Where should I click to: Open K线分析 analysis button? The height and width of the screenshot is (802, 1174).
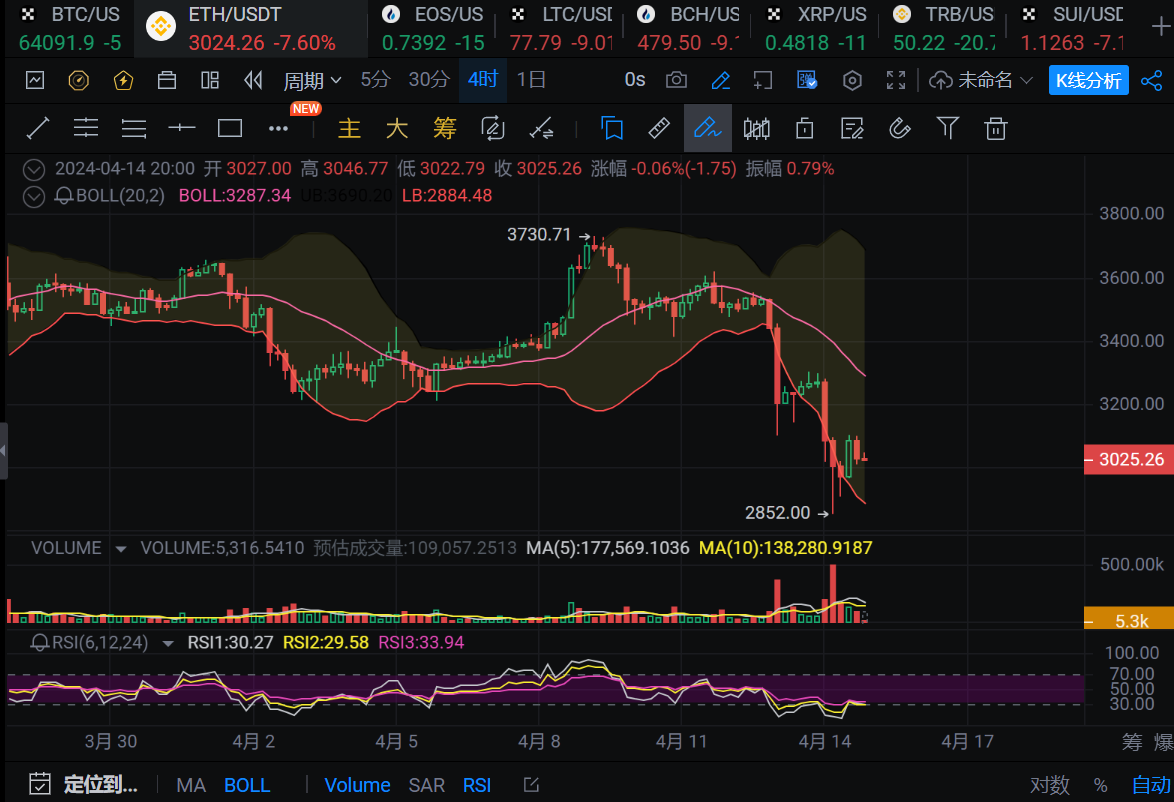point(1088,80)
